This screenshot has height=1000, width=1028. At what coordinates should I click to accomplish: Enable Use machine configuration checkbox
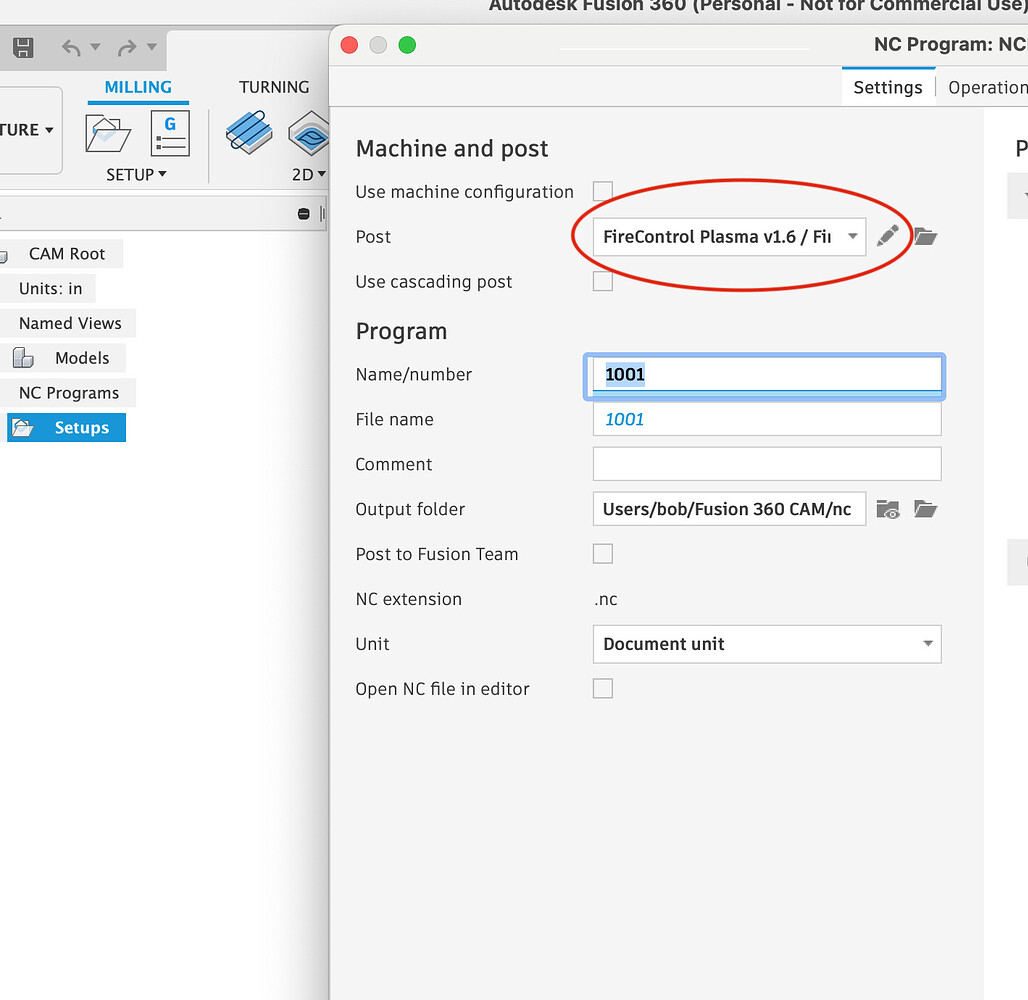(603, 191)
